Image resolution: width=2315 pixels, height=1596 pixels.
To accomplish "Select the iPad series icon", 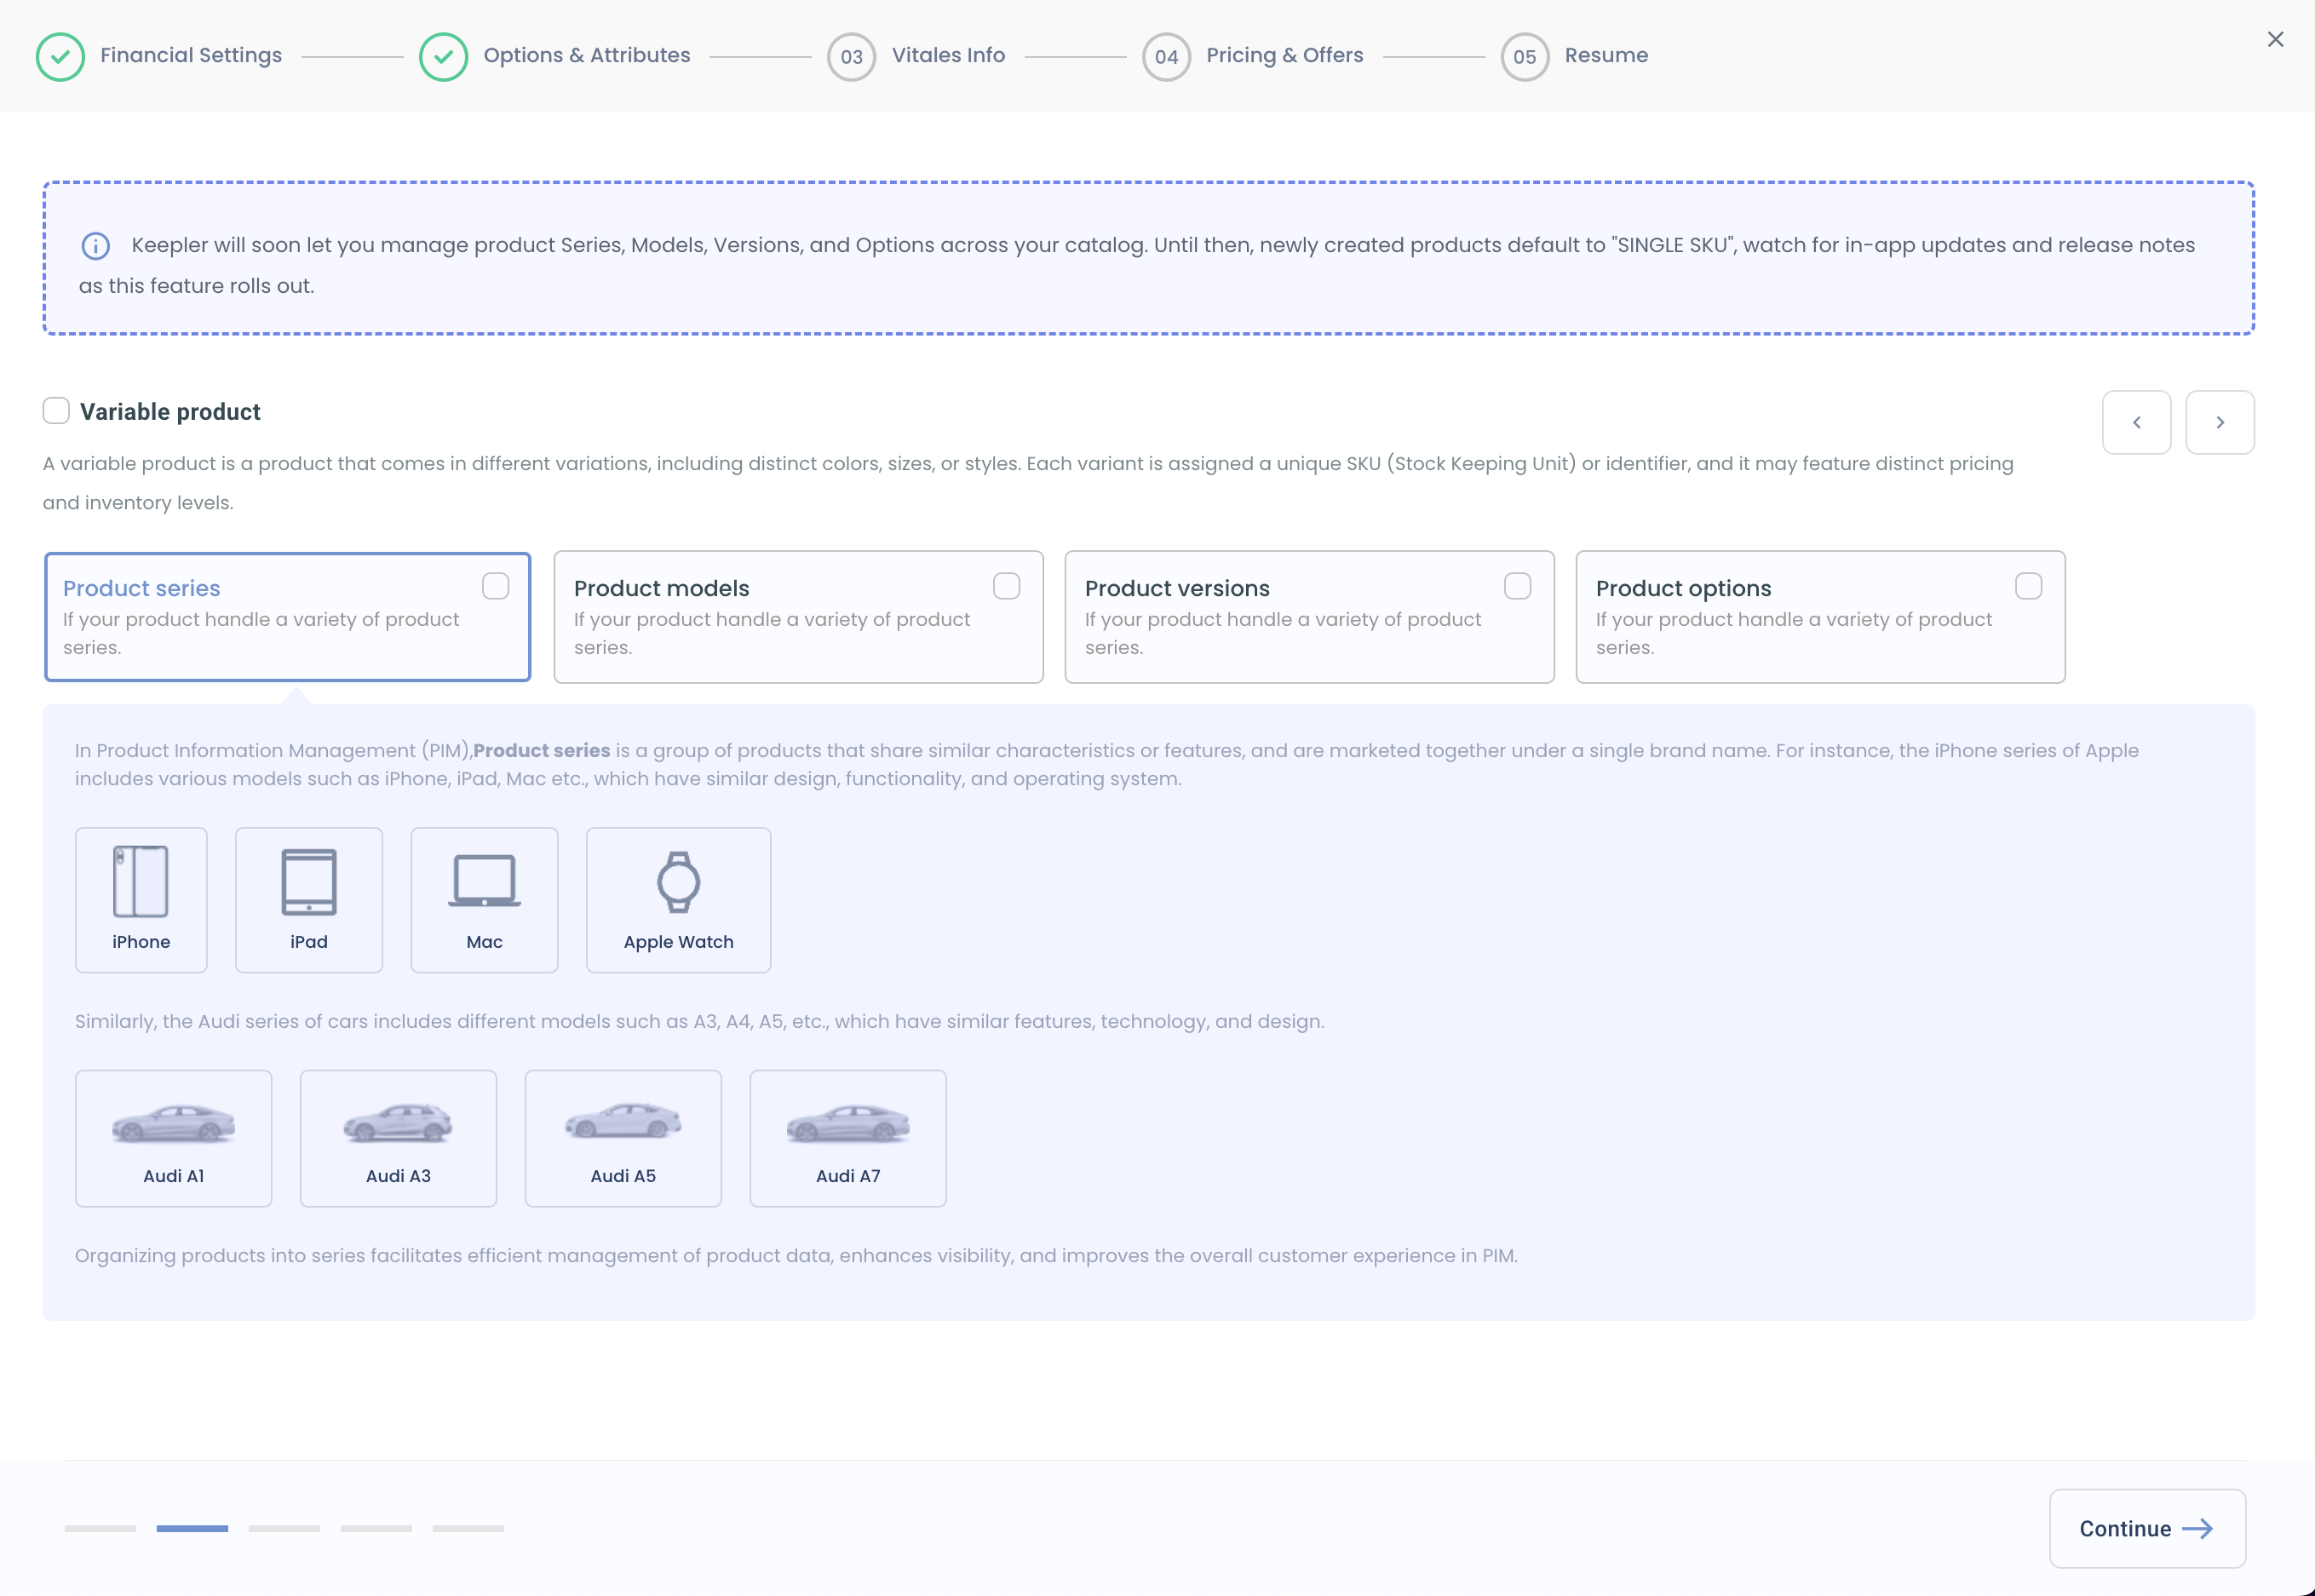I will point(308,898).
